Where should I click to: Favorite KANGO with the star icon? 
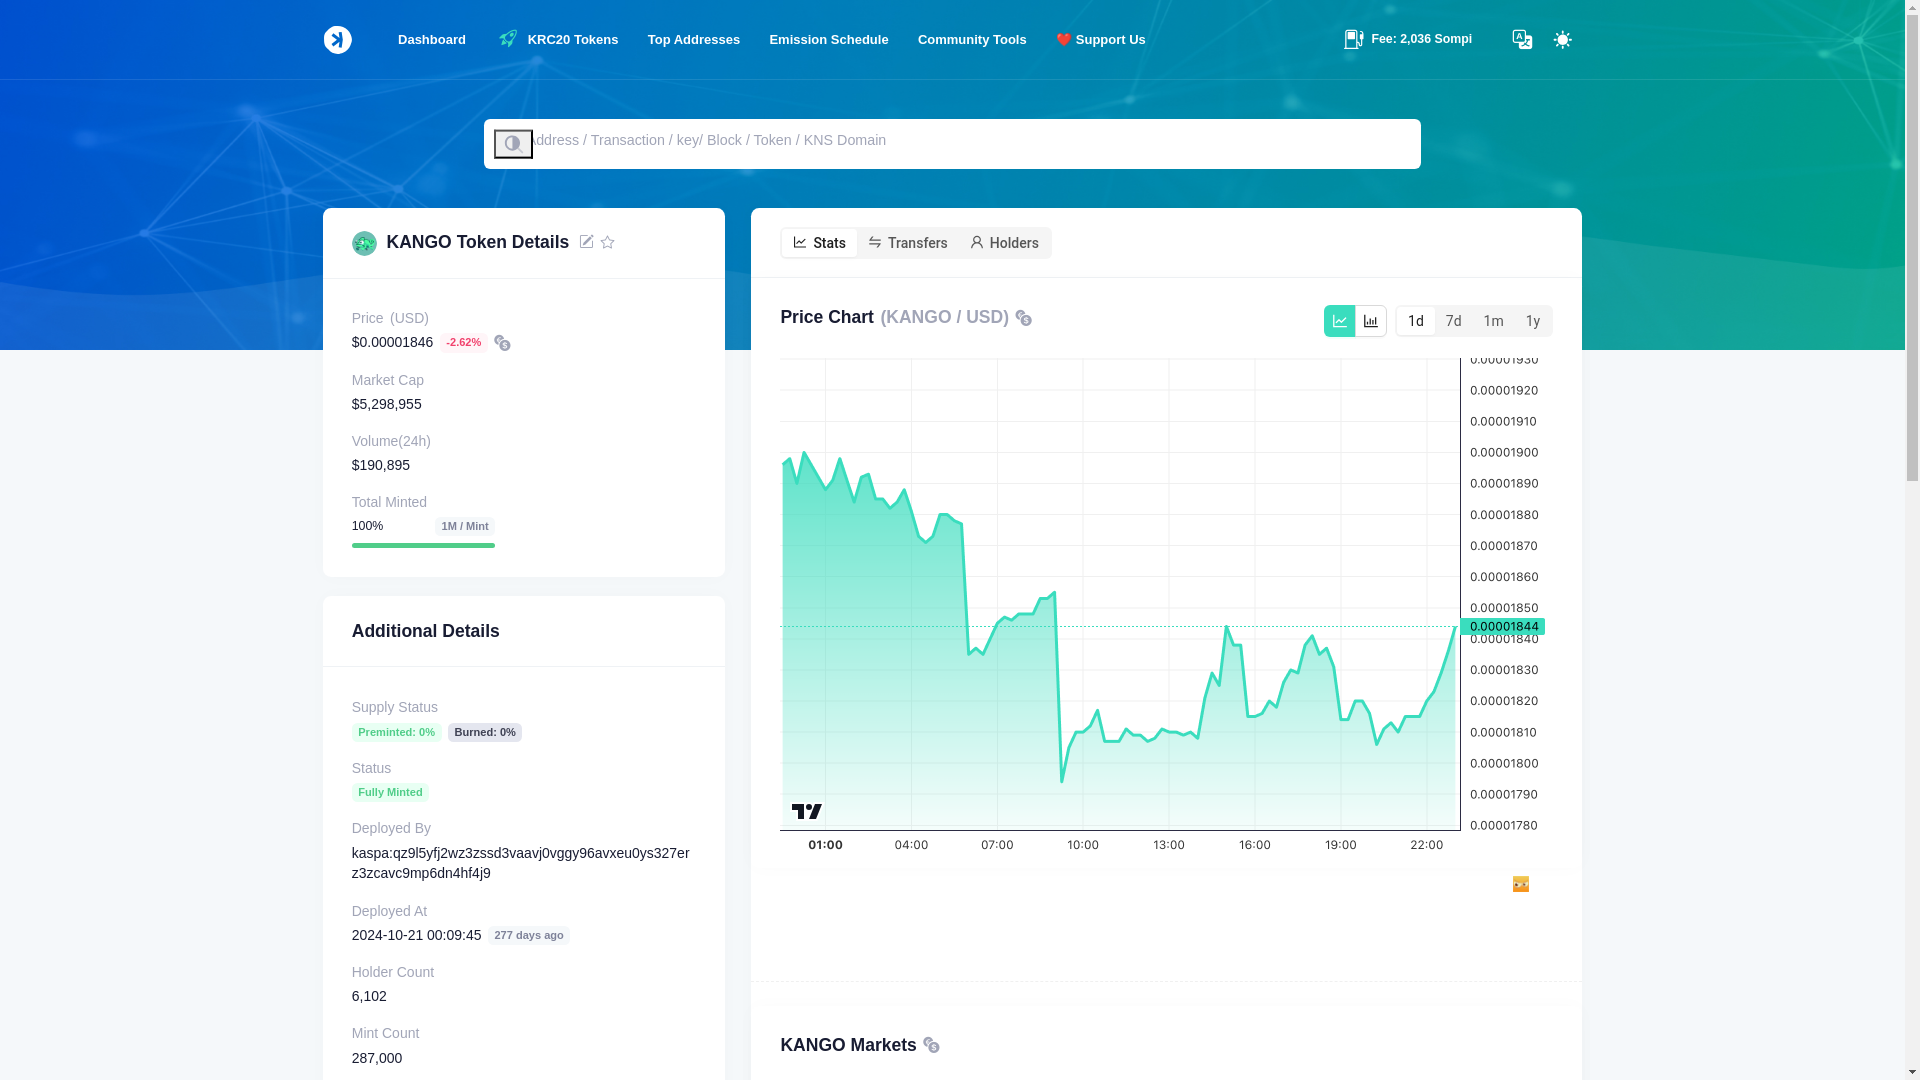coord(607,242)
